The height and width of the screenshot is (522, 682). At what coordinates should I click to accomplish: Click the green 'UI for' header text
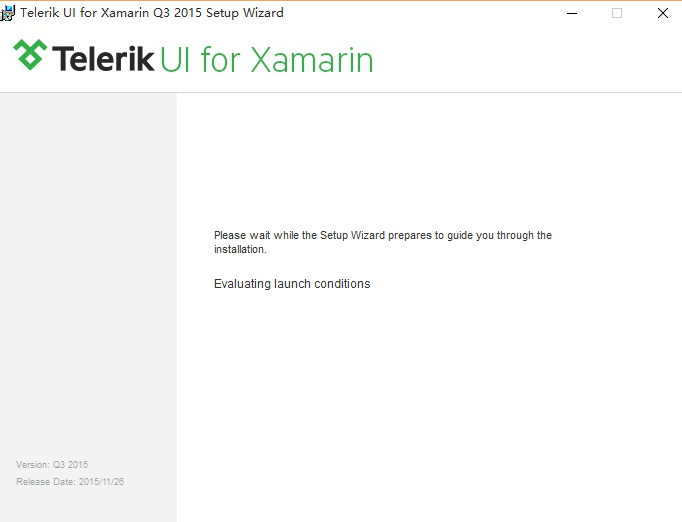pos(200,59)
